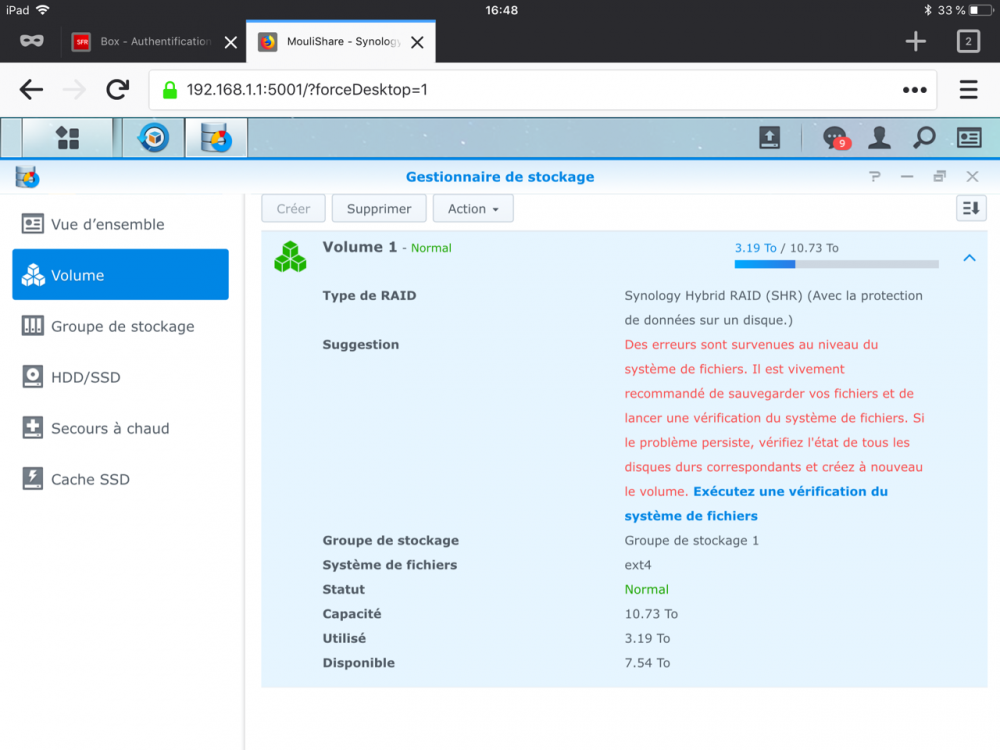Viewport: 1000px width, 750px height.
Task: Click the Supprimer button
Action: pyautogui.click(x=379, y=209)
